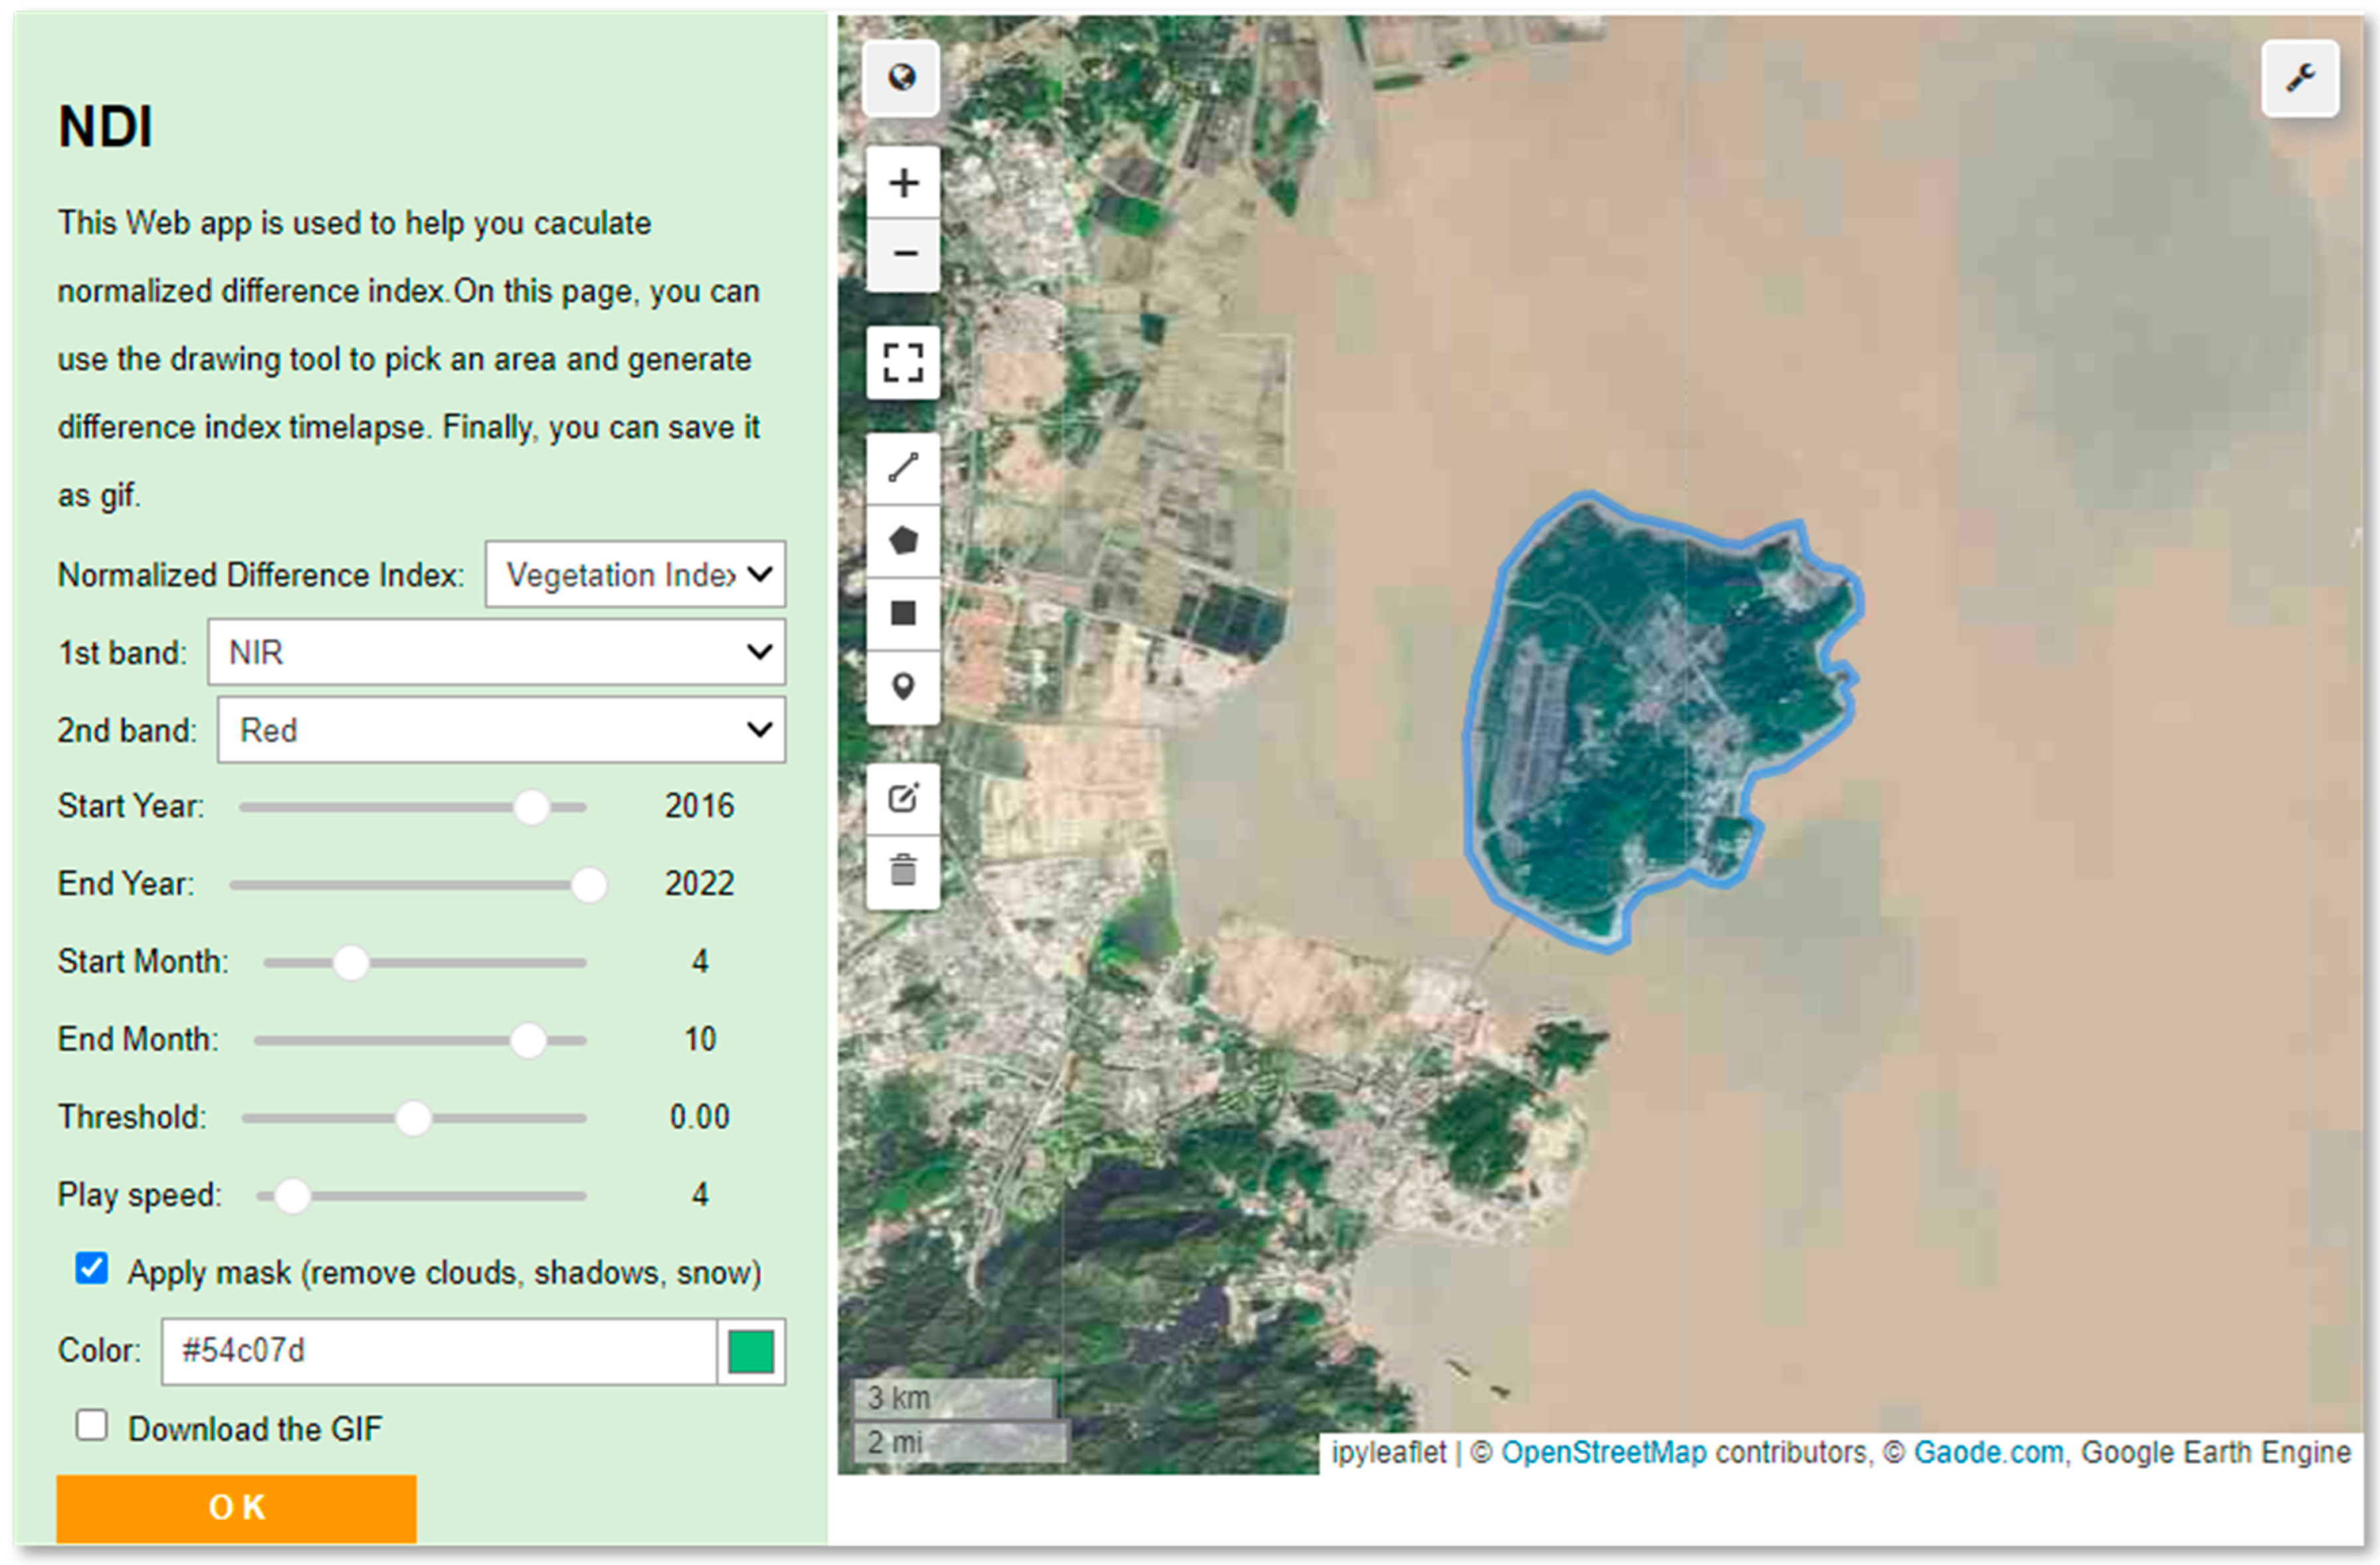Viewport: 2380px width, 1565px height.
Task: Toggle fullscreen map view icon
Action: pos(903,362)
